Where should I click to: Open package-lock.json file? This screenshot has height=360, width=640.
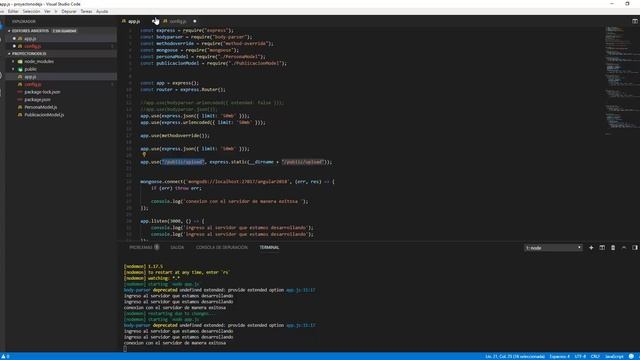[x=42, y=92]
